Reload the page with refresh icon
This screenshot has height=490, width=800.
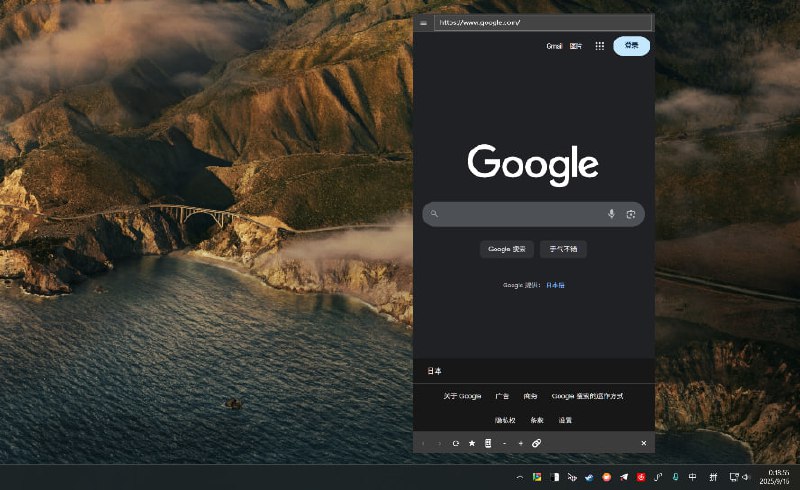456,444
